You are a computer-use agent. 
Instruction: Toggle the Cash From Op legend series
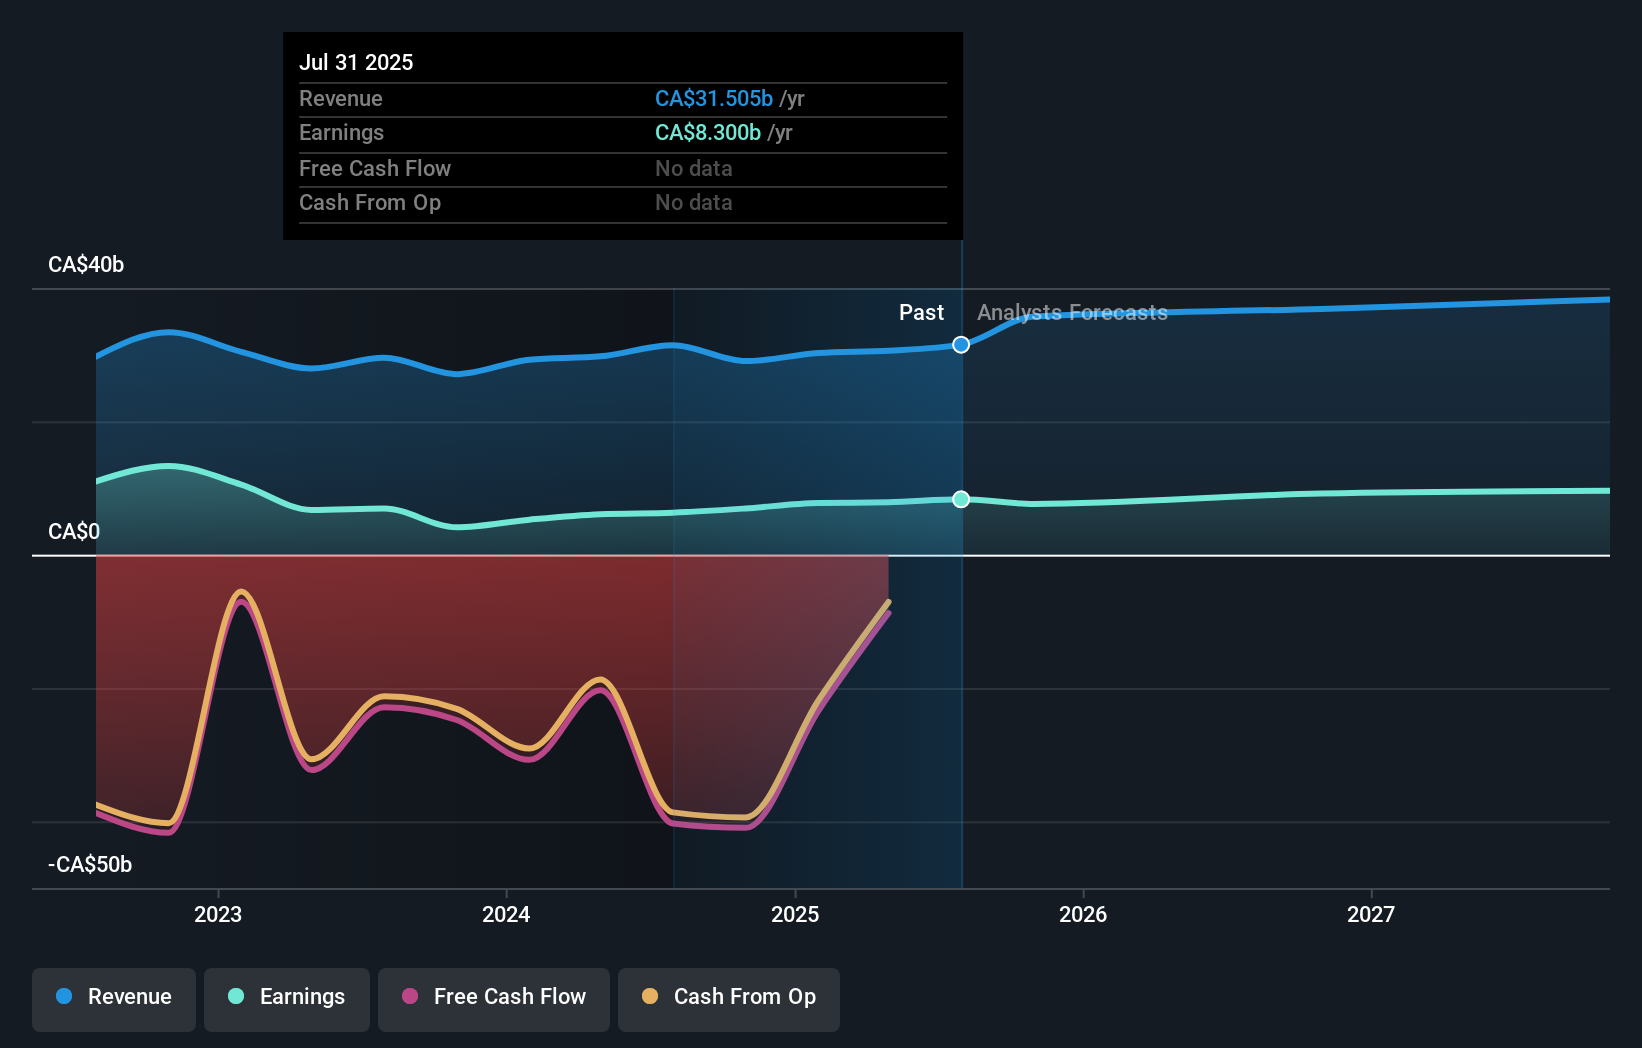(729, 999)
